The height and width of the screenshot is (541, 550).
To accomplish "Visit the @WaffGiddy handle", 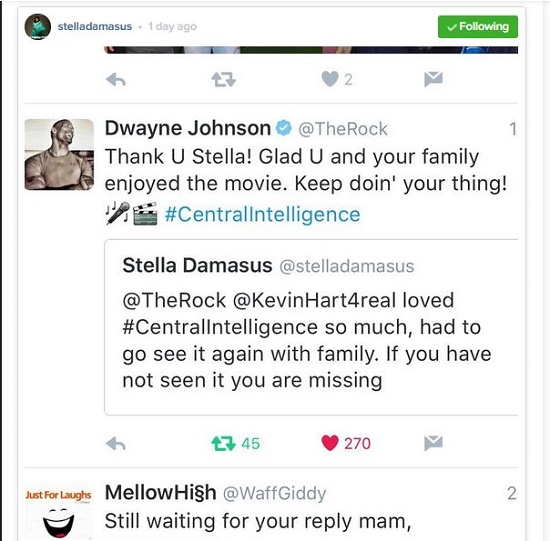I will [274, 493].
